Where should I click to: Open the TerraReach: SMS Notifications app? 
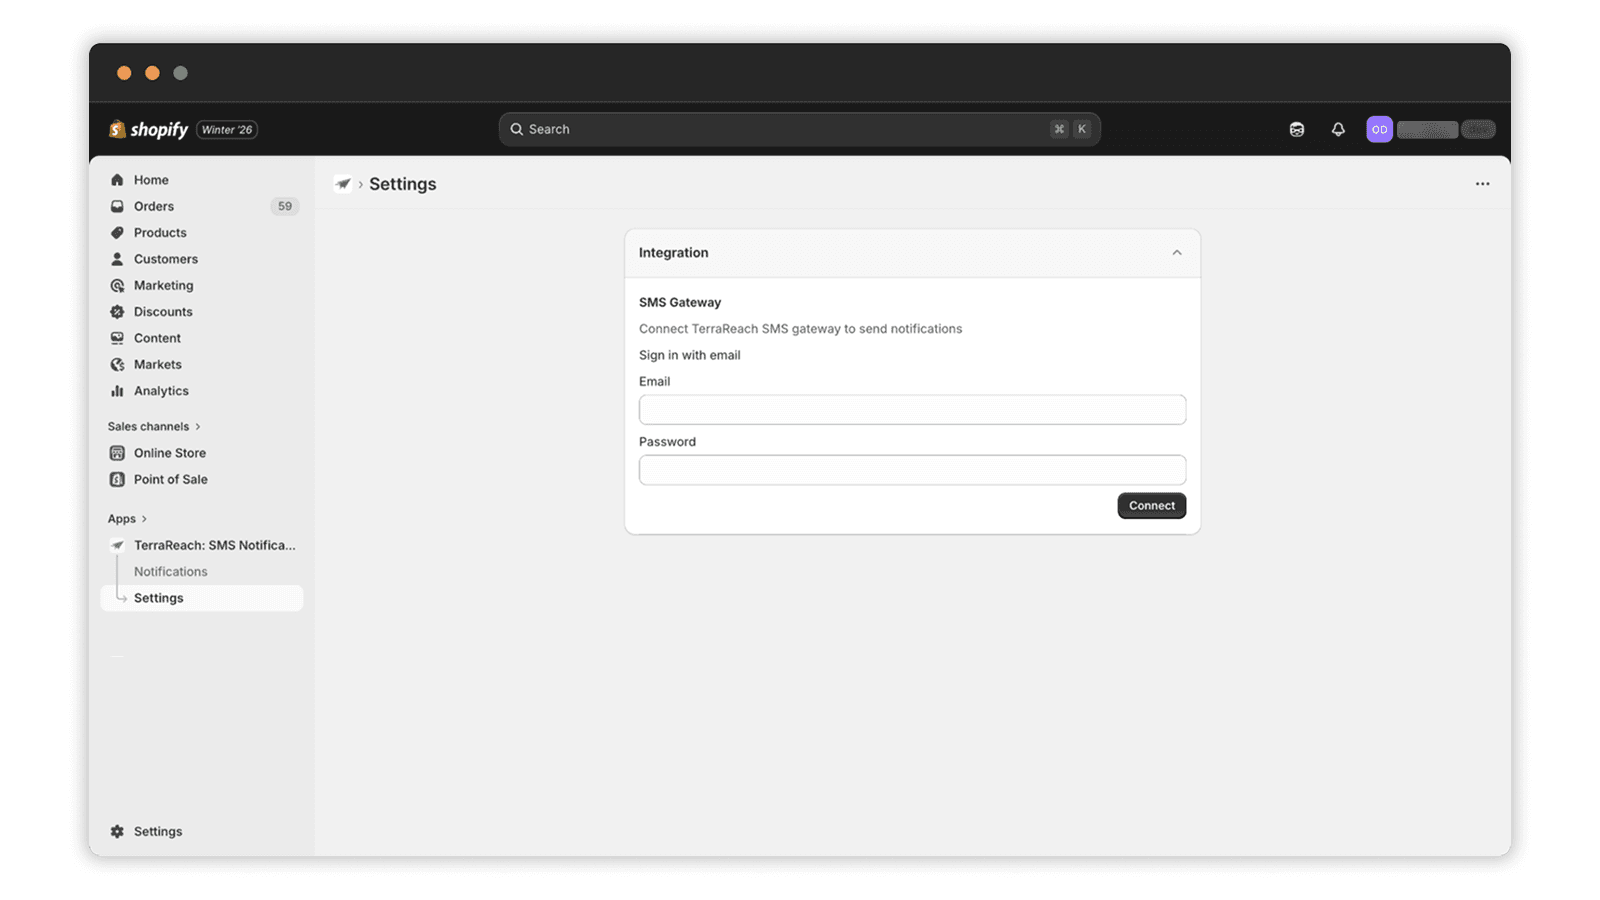pyautogui.click(x=214, y=545)
